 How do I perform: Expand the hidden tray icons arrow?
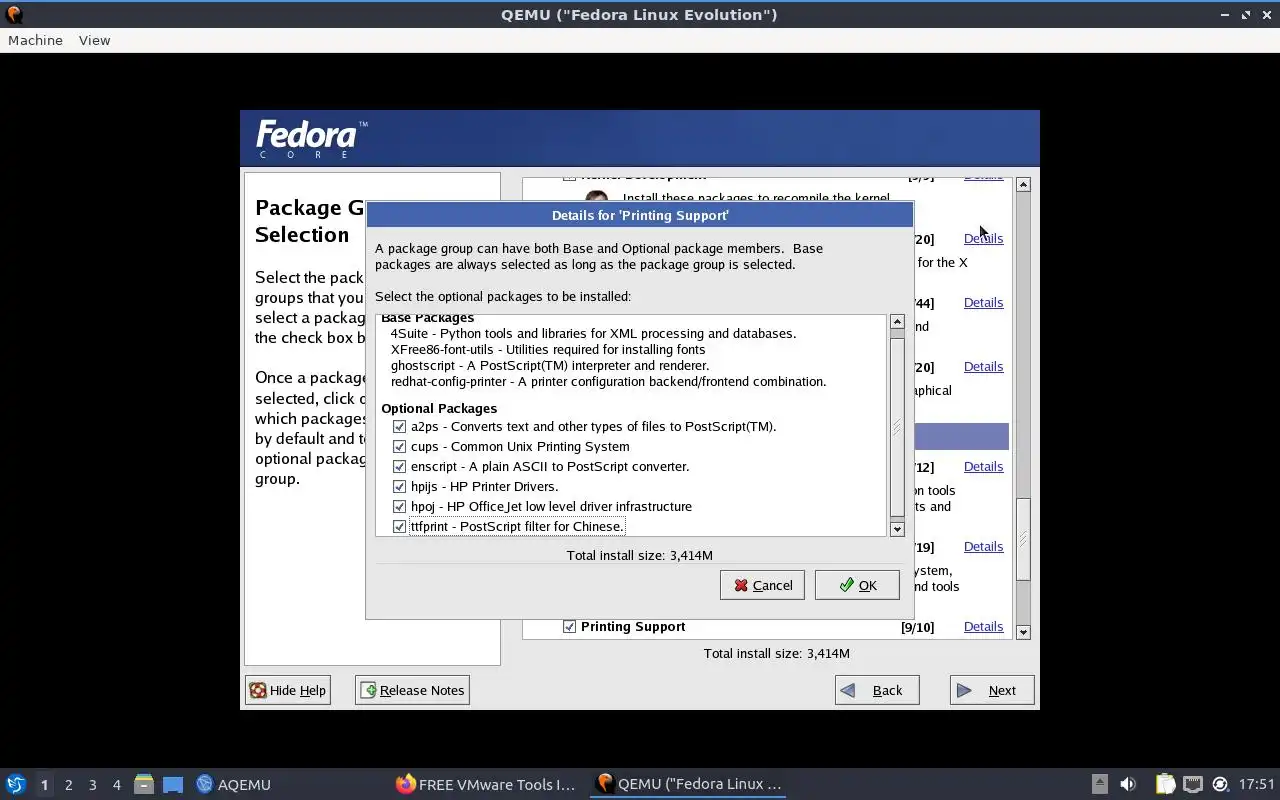1099,784
